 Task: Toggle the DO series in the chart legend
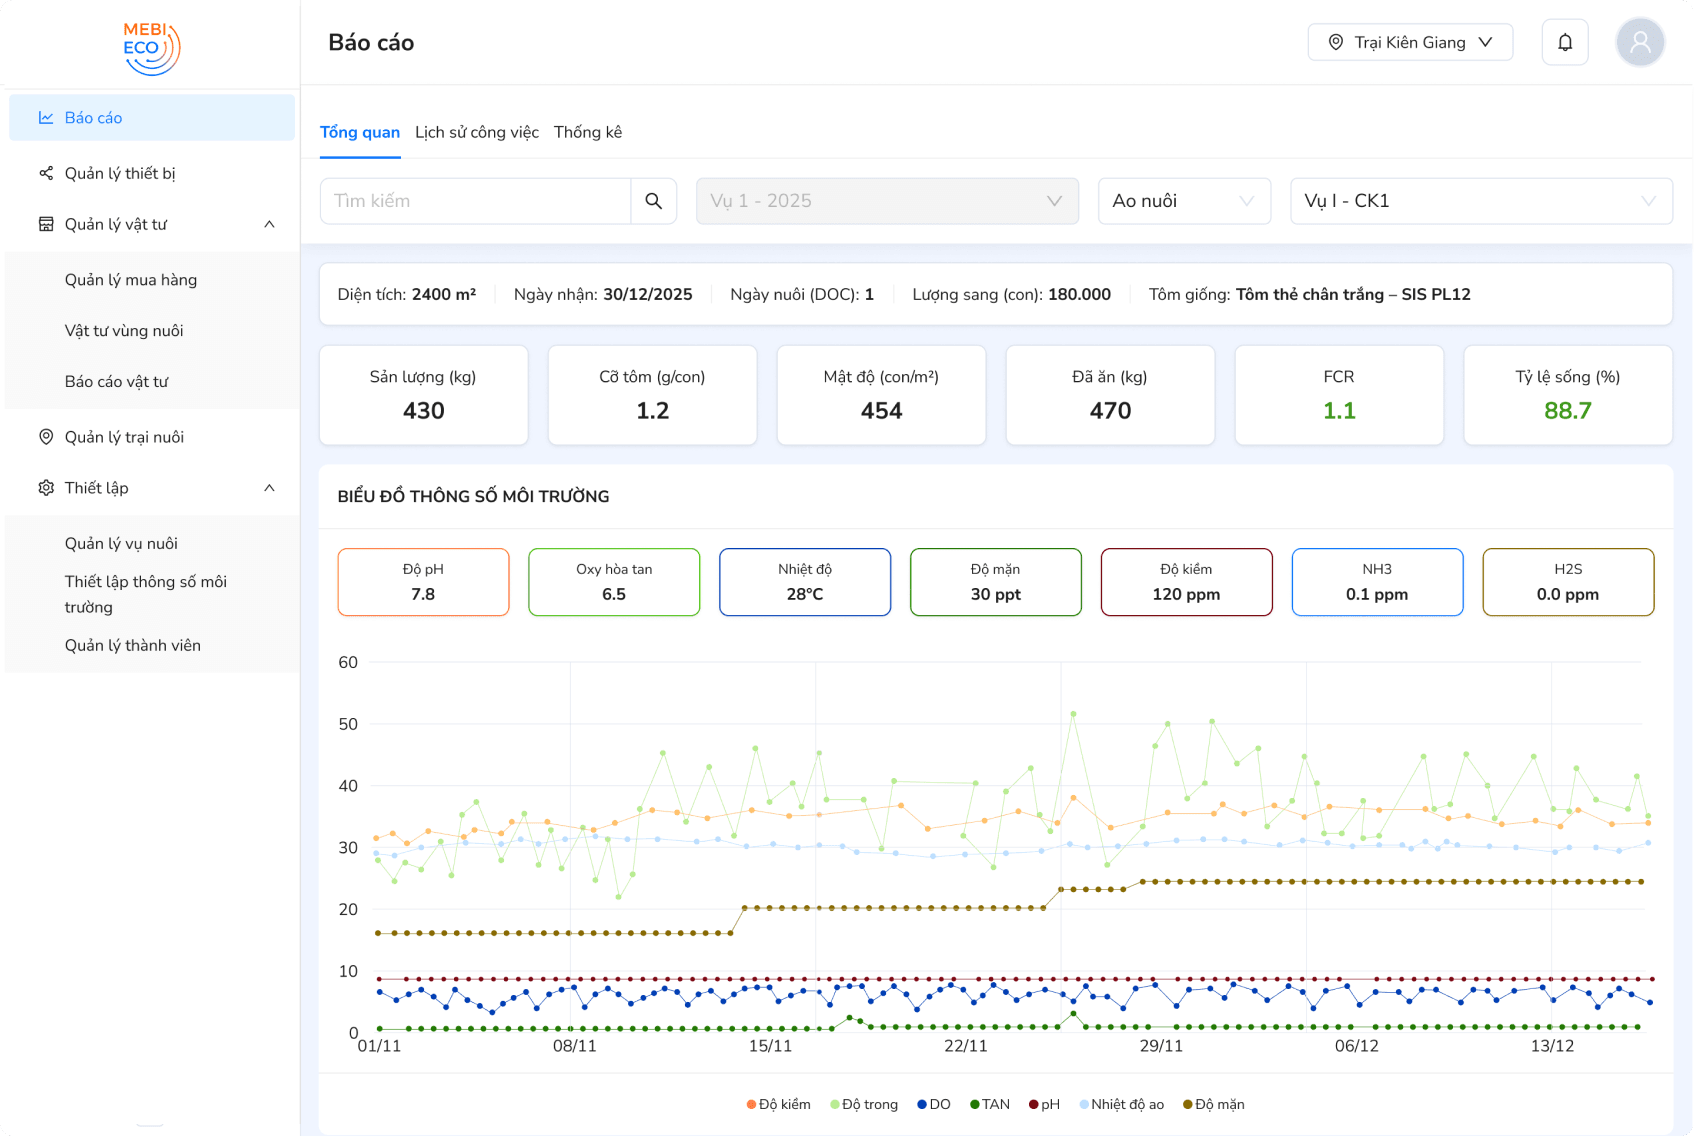tap(934, 1105)
